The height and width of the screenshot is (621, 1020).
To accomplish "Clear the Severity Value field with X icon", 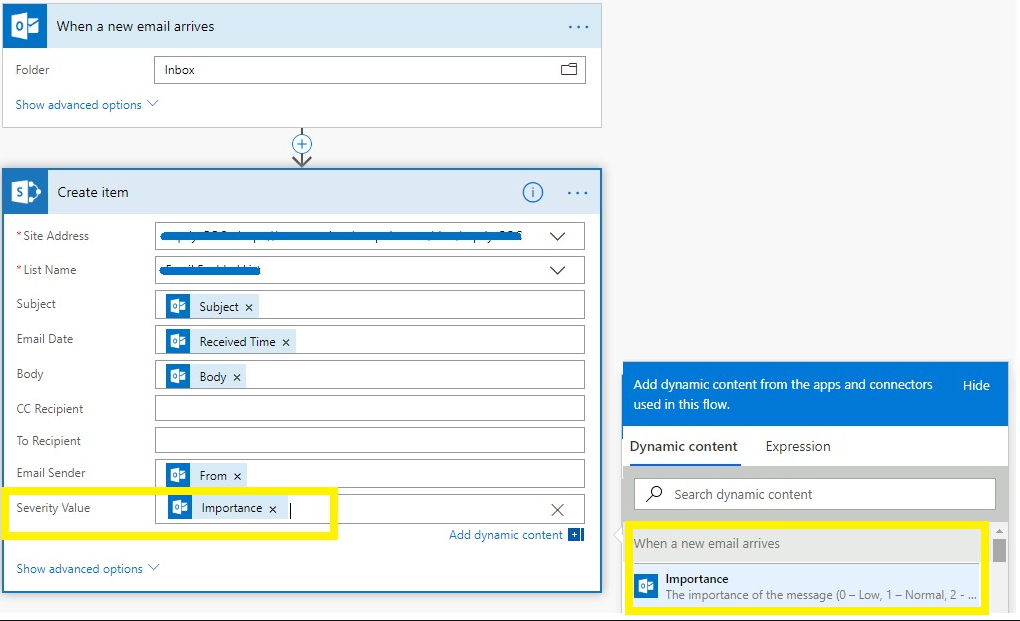I will pos(558,510).
